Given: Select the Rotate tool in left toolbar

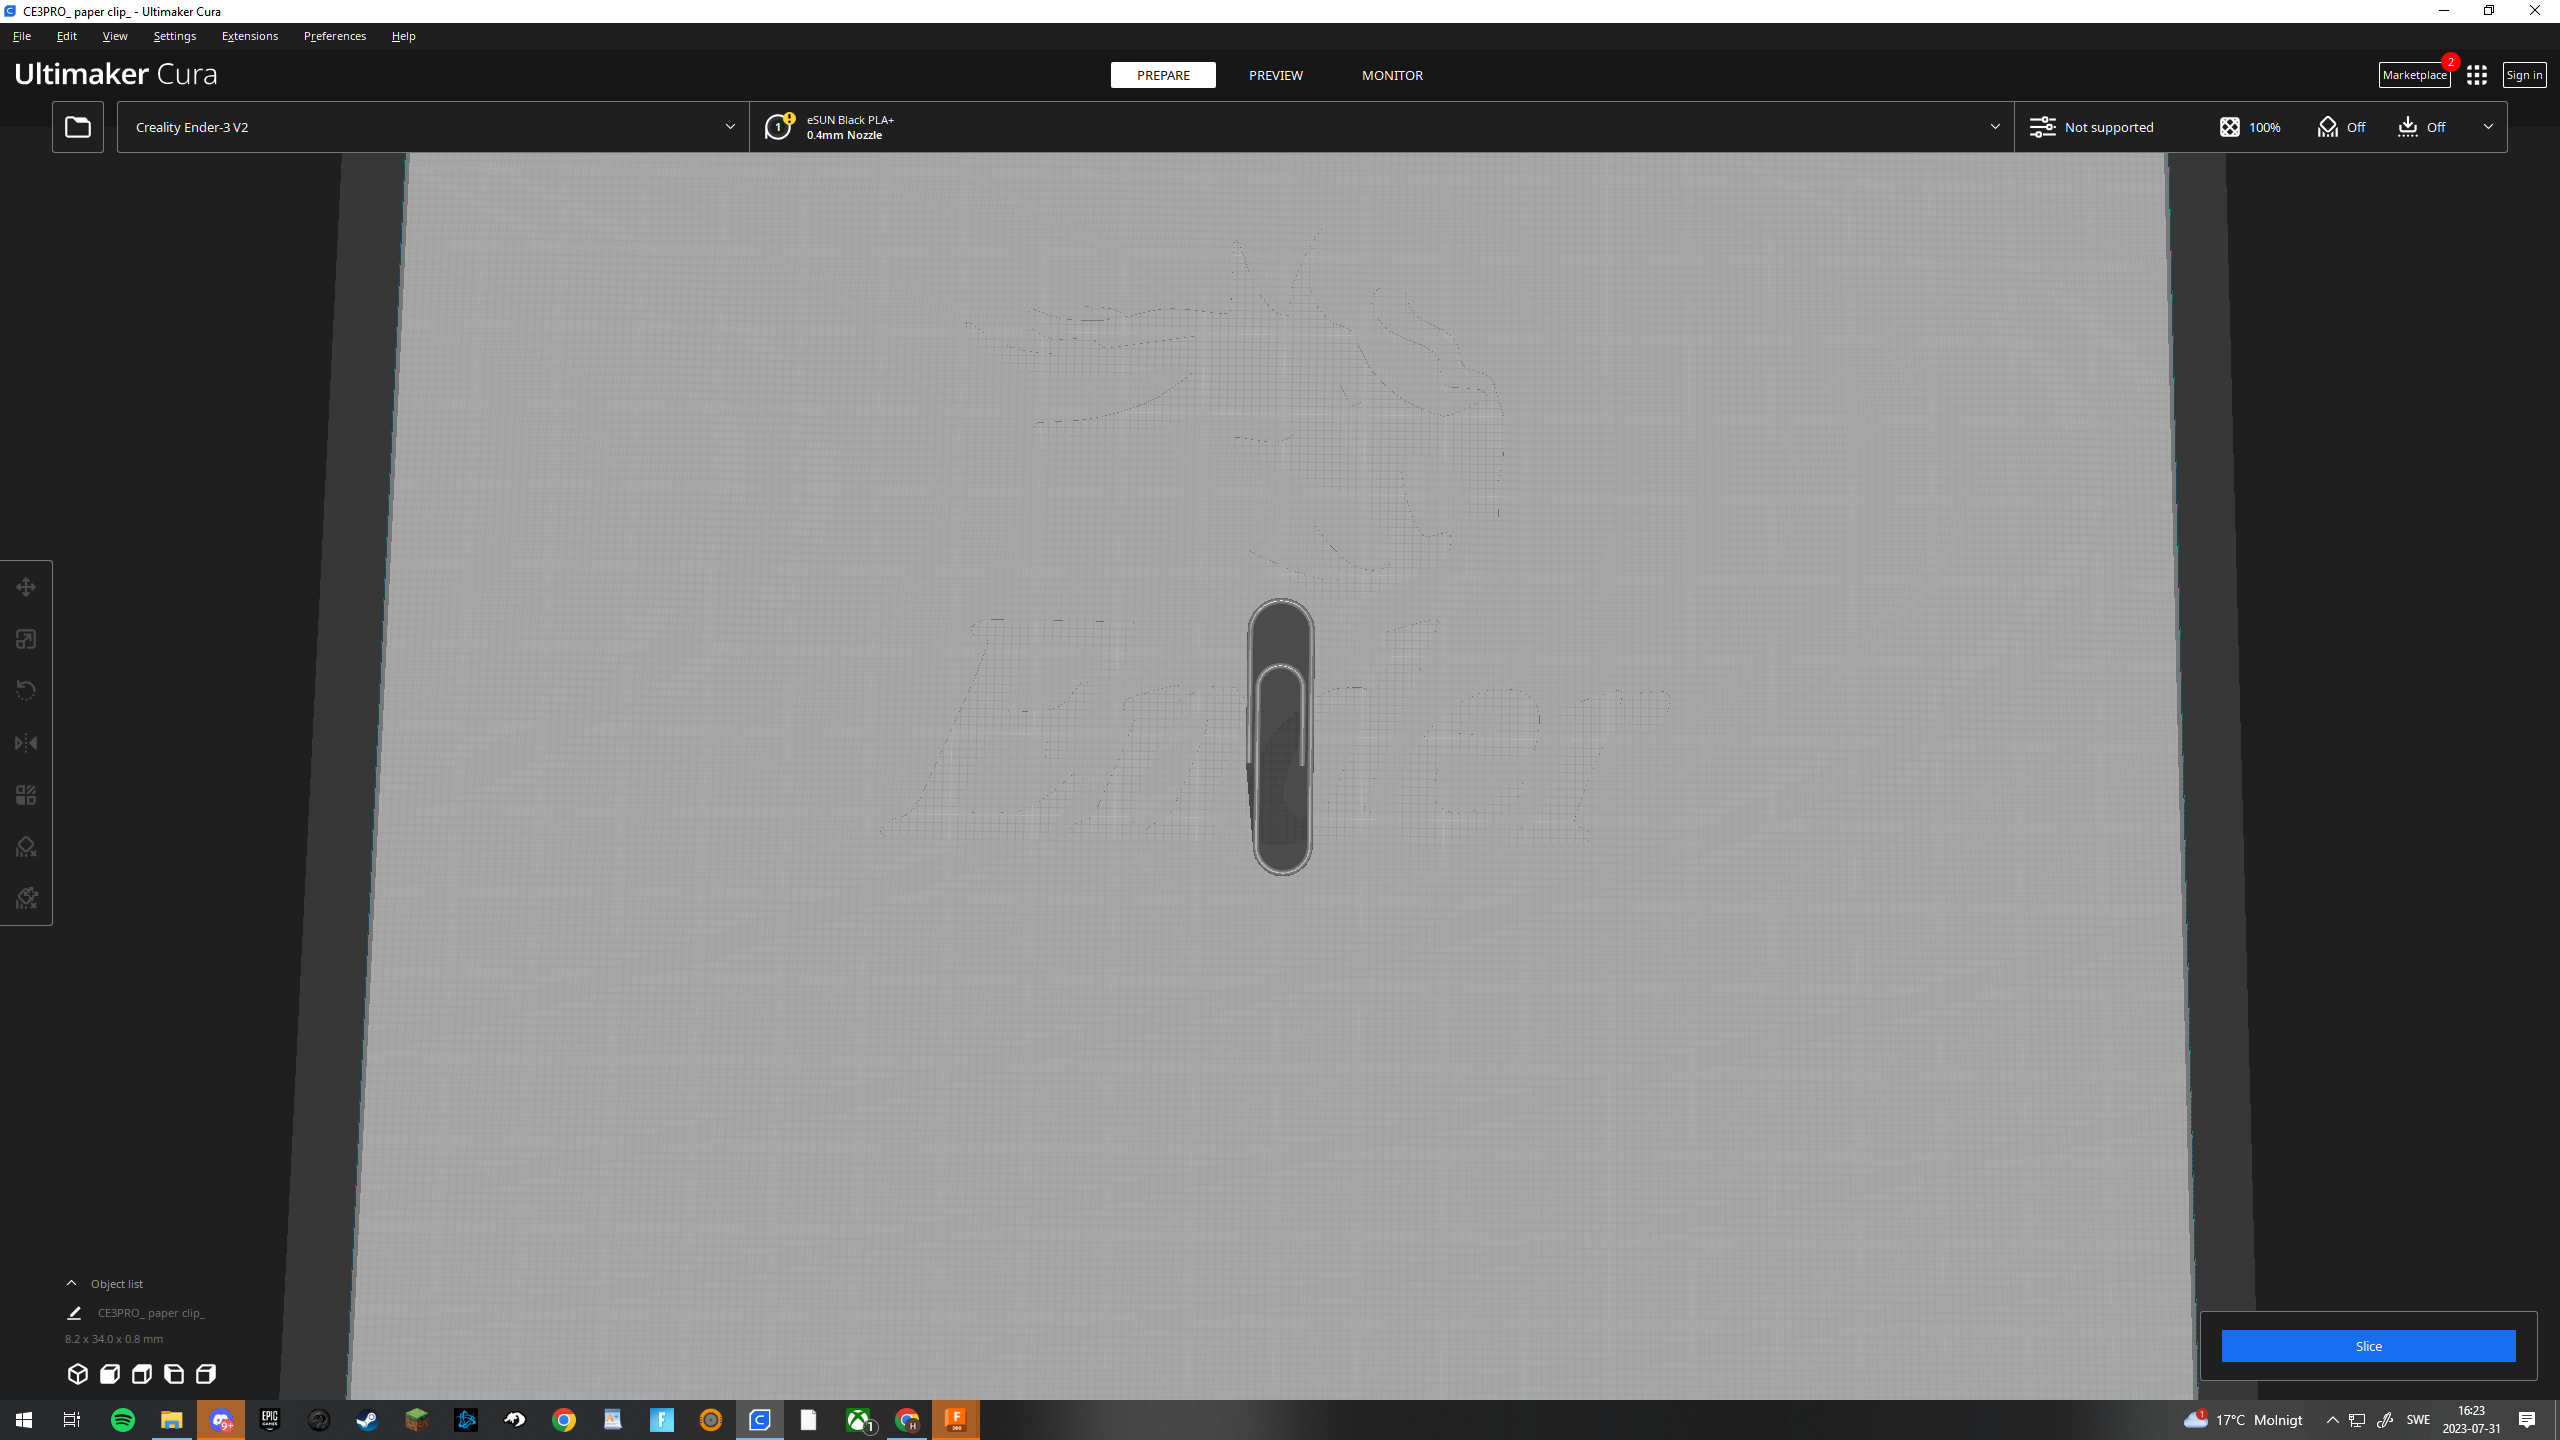Looking at the screenshot, I should [26, 691].
